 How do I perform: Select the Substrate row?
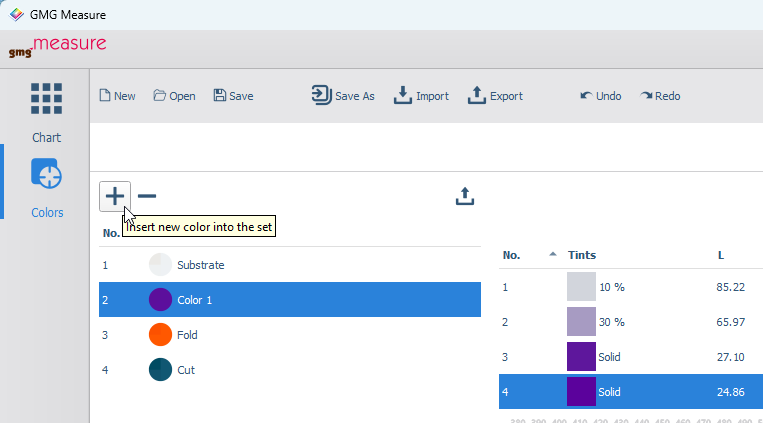tap(290, 265)
